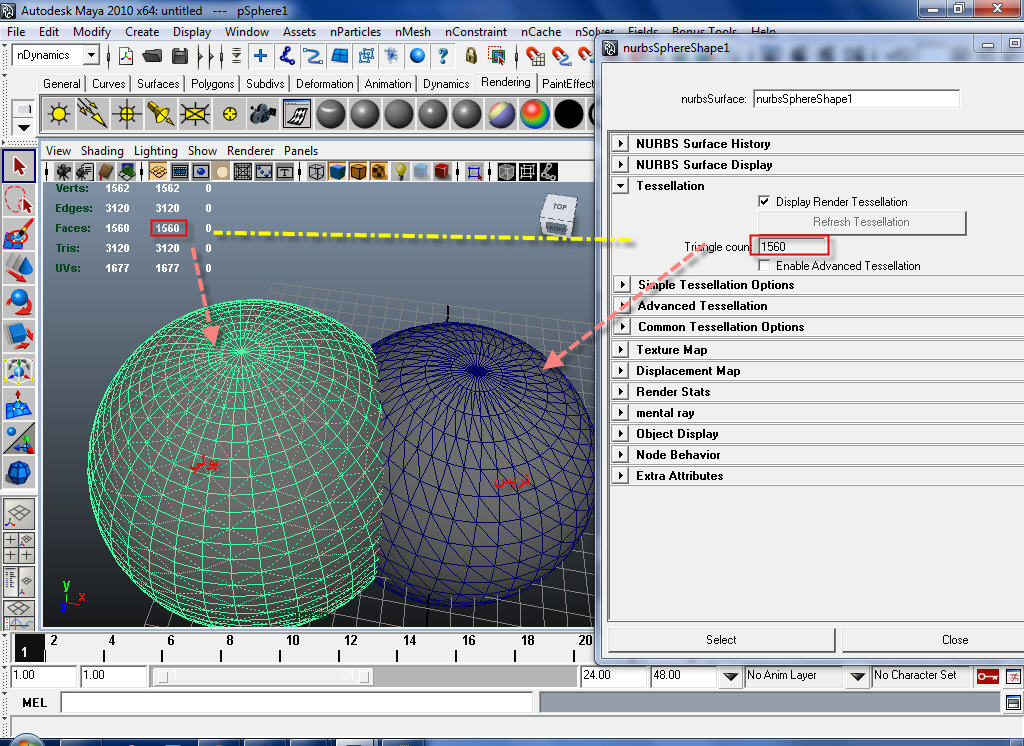Expand the NURBS Surface History section

coord(621,144)
